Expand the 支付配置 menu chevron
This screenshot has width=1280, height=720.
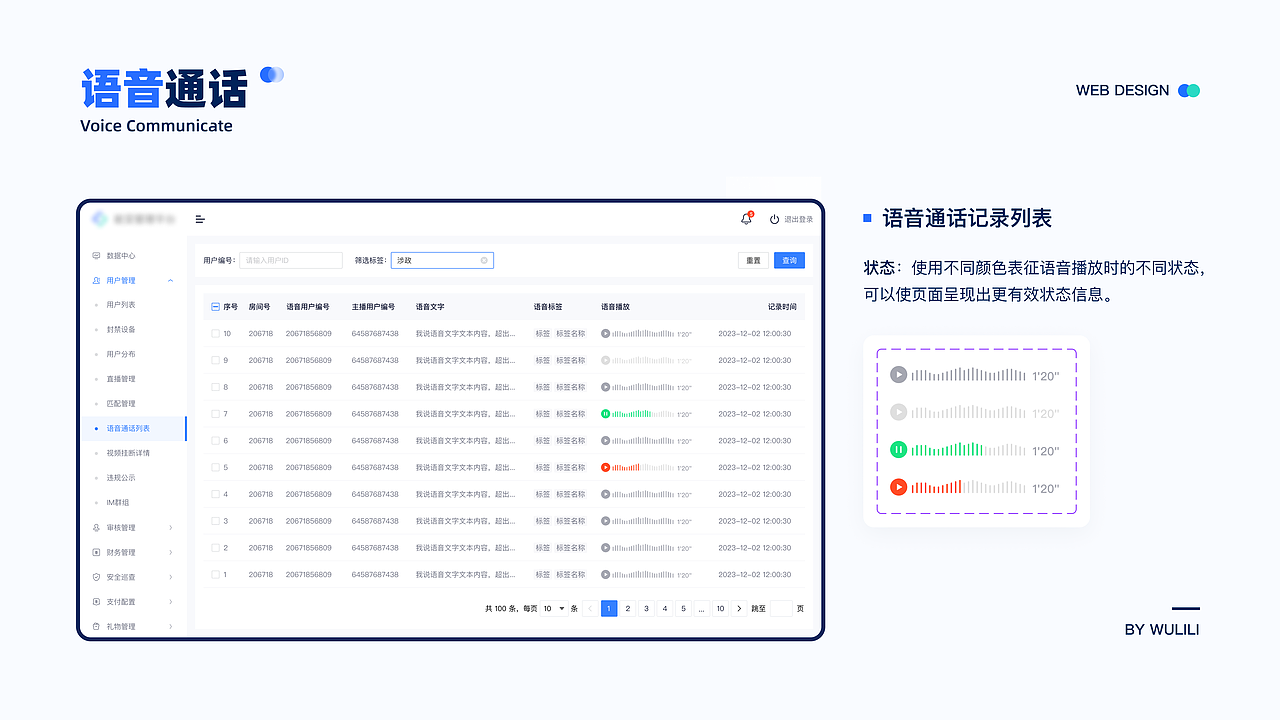tap(171, 602)
